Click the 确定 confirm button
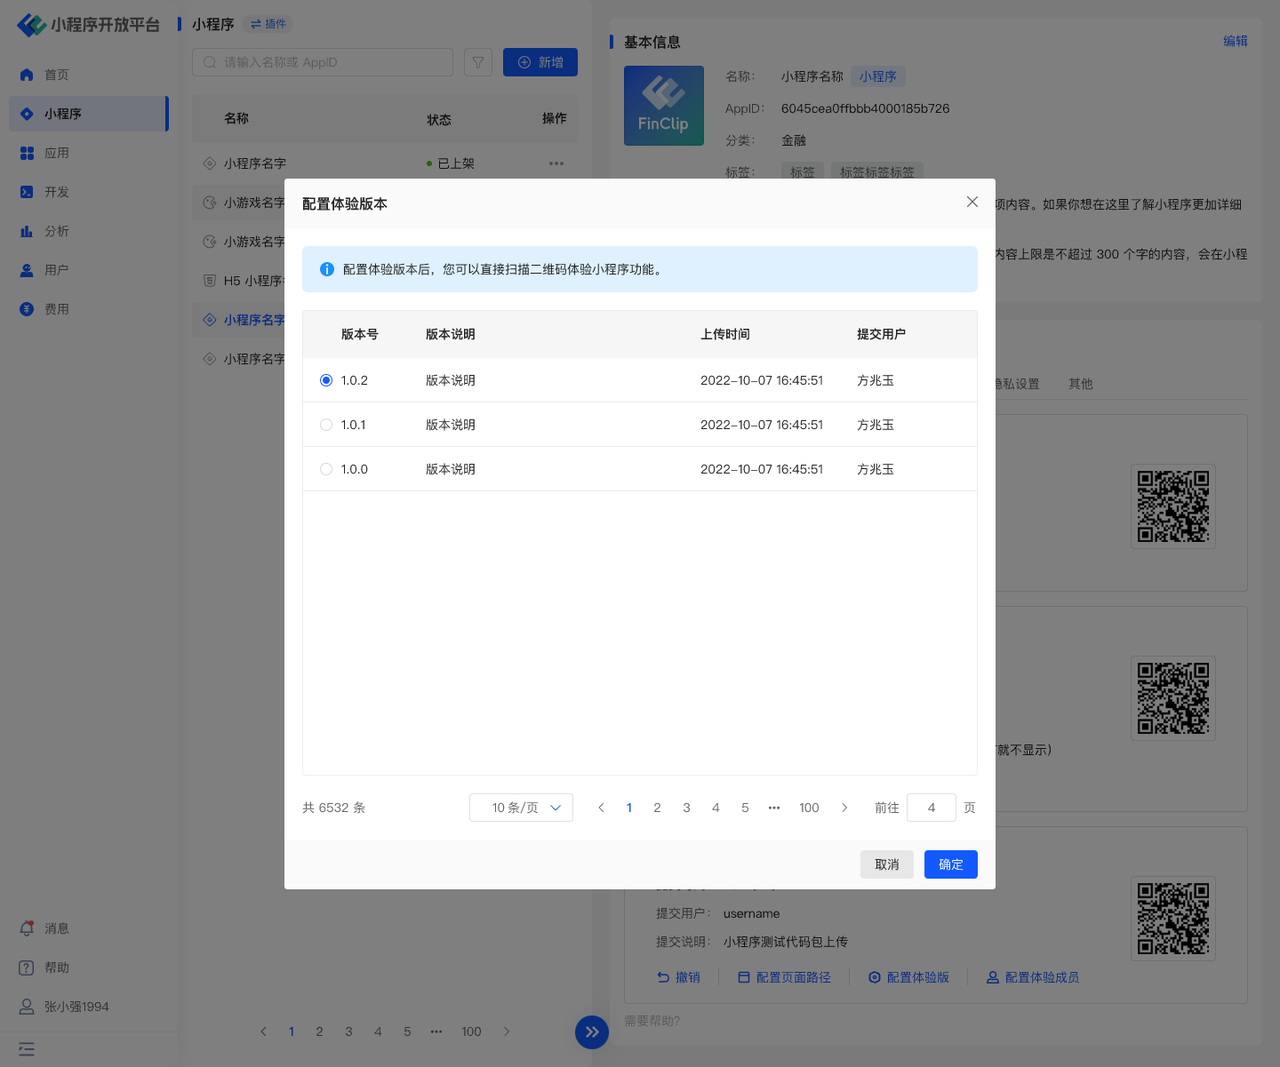1280x1067 pixels. pyautogui.click(x=950, y=864)
